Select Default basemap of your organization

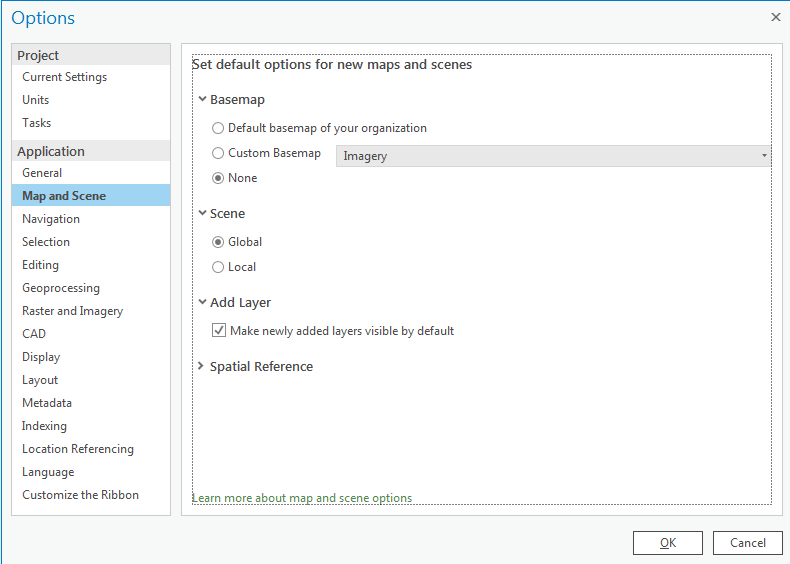(x=218, y=128)
